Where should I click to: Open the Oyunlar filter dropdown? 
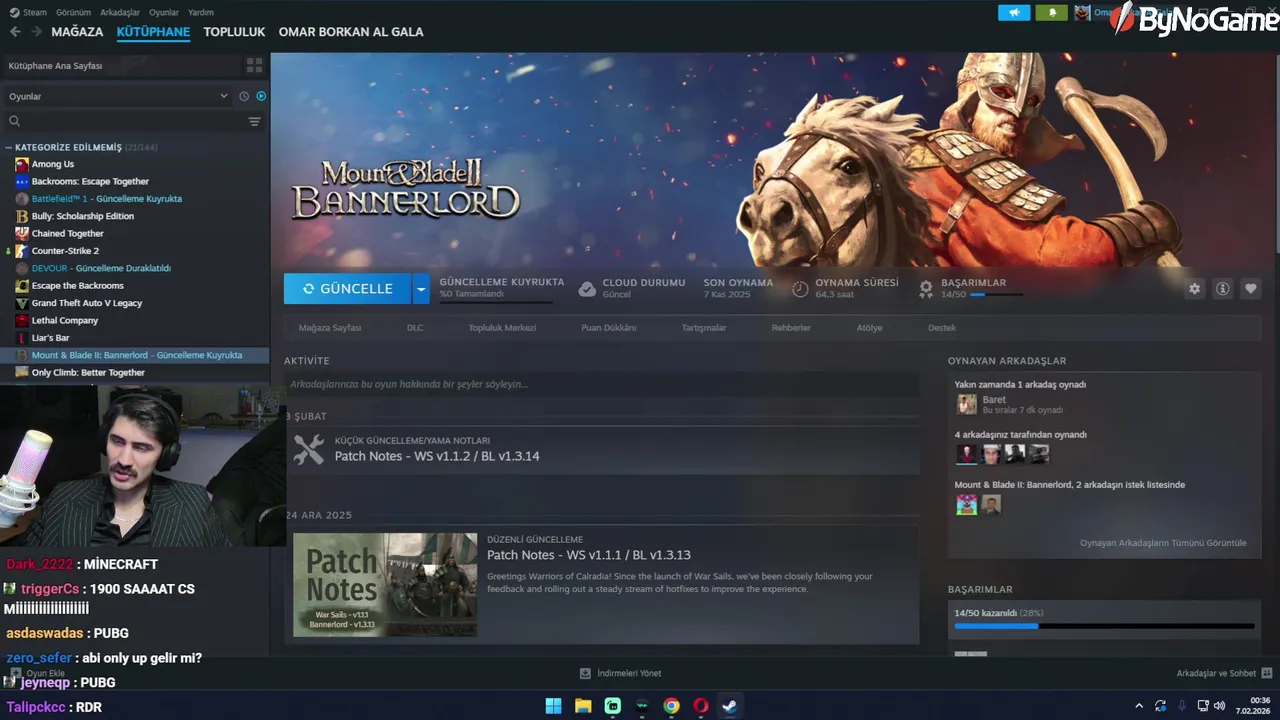point(118,96)
